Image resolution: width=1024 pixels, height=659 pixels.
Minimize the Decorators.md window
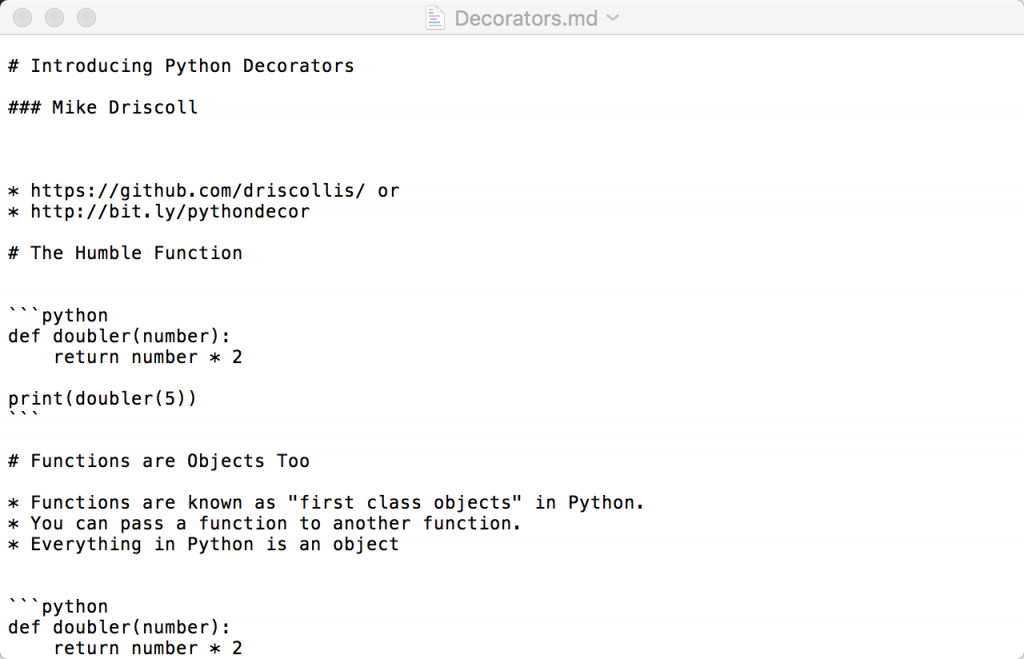54,18
